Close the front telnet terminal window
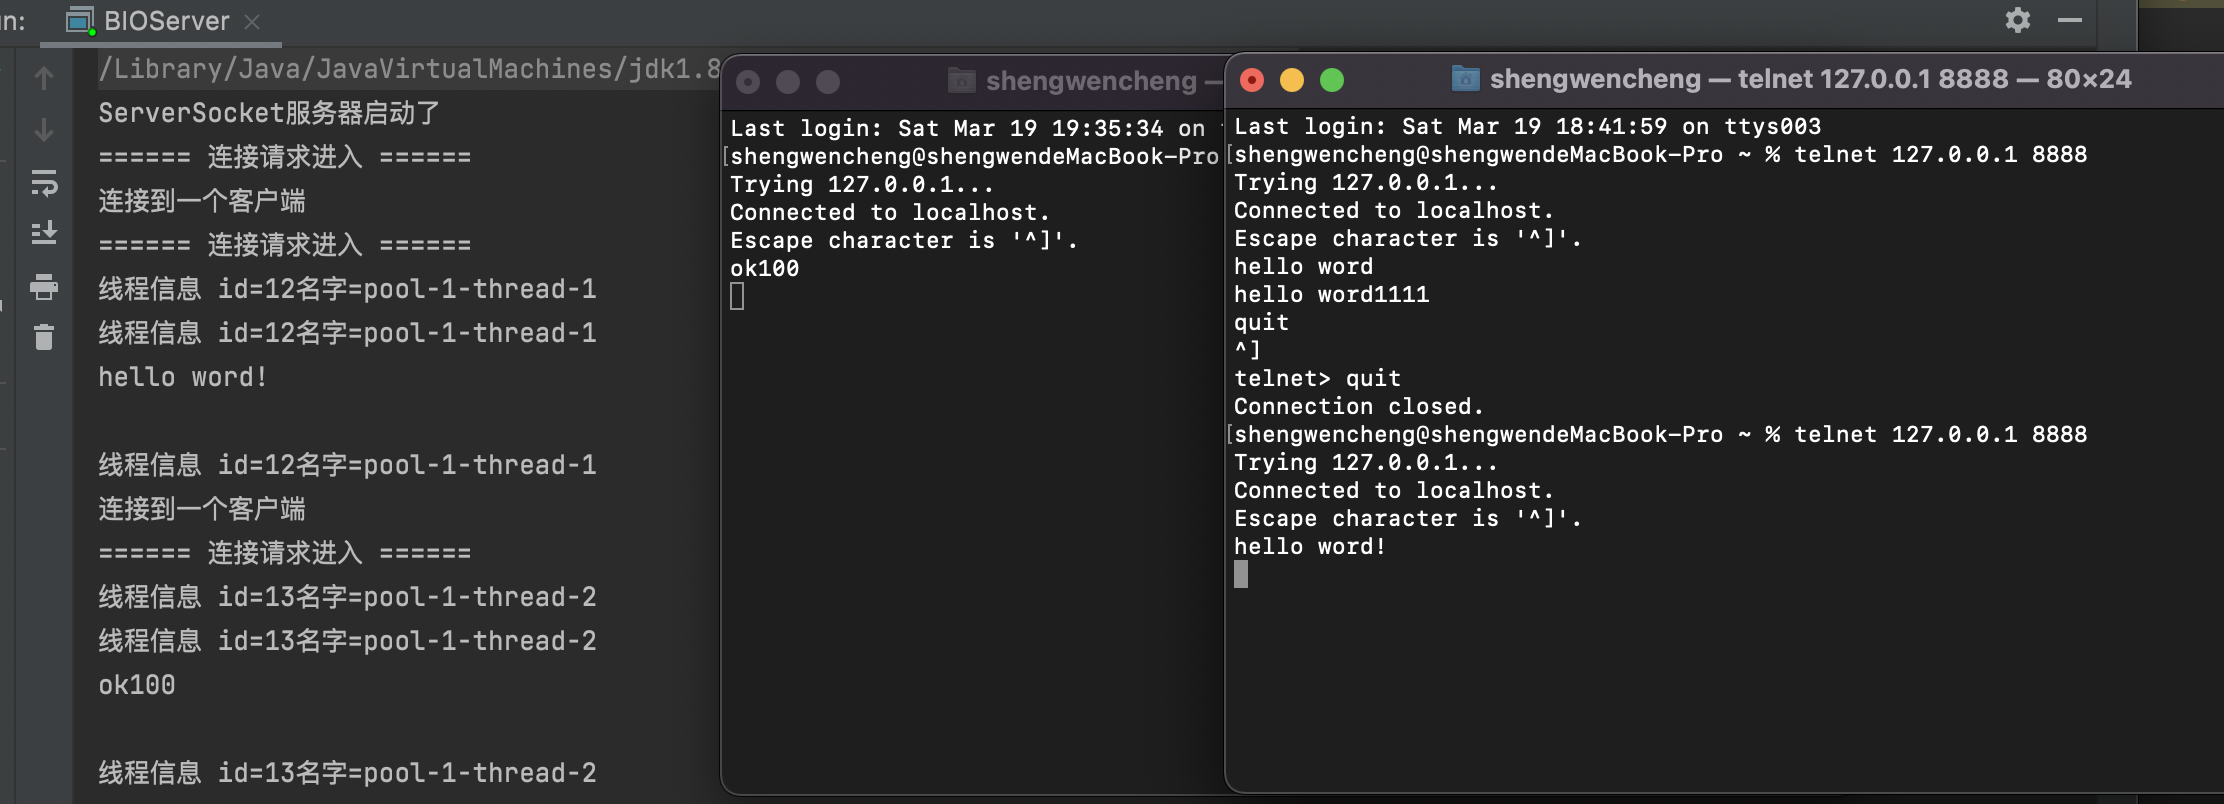 (x=1252, y=80)
